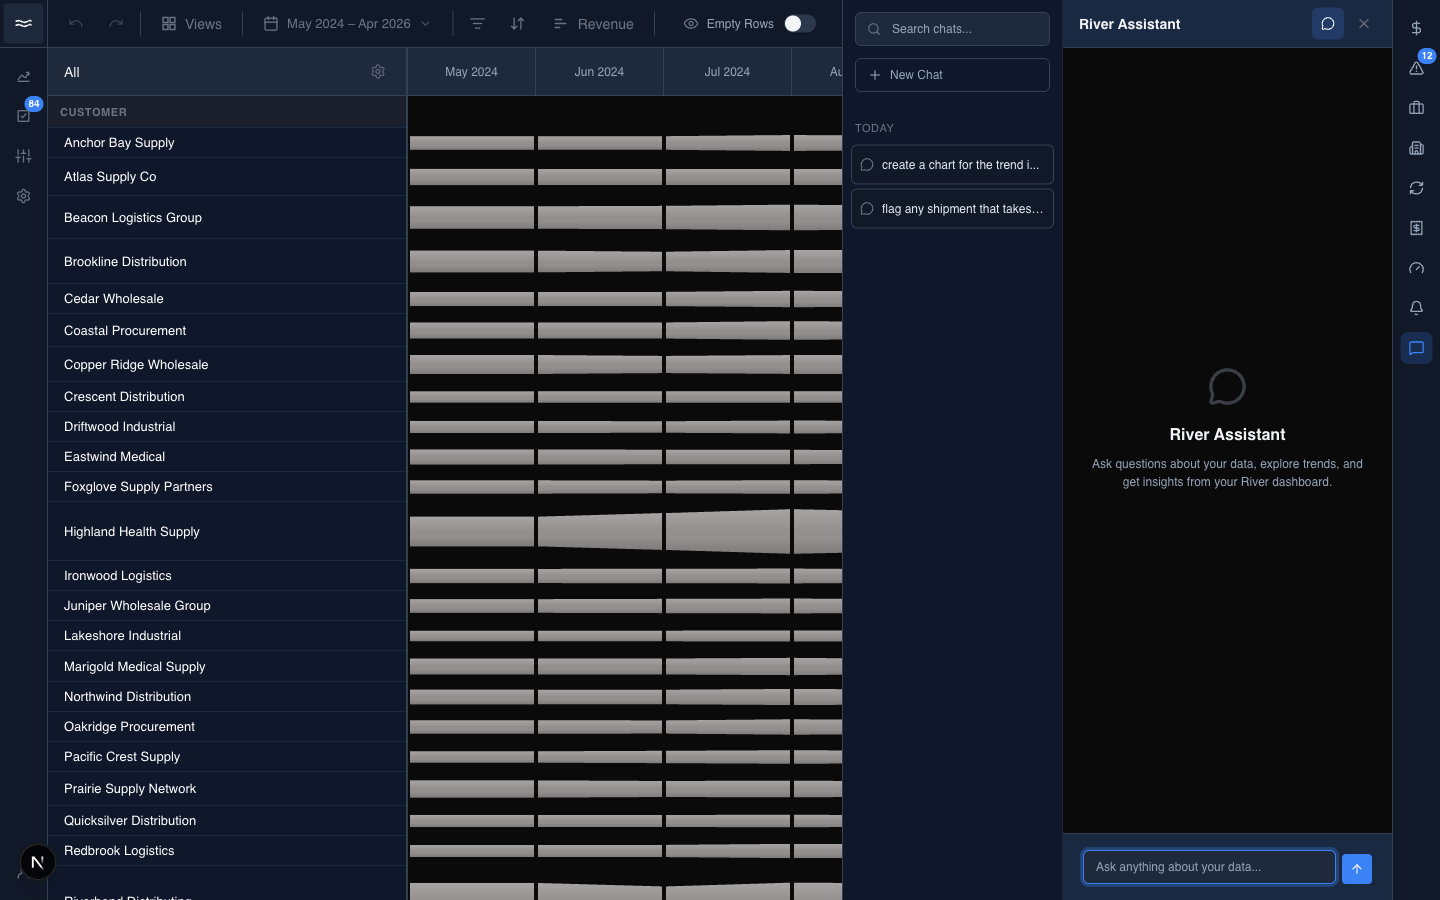Image resolution: width=1440 pixels, height=900 pixels.
Task: Select the Marigold Medical Supply row
Action: point(227,666)
